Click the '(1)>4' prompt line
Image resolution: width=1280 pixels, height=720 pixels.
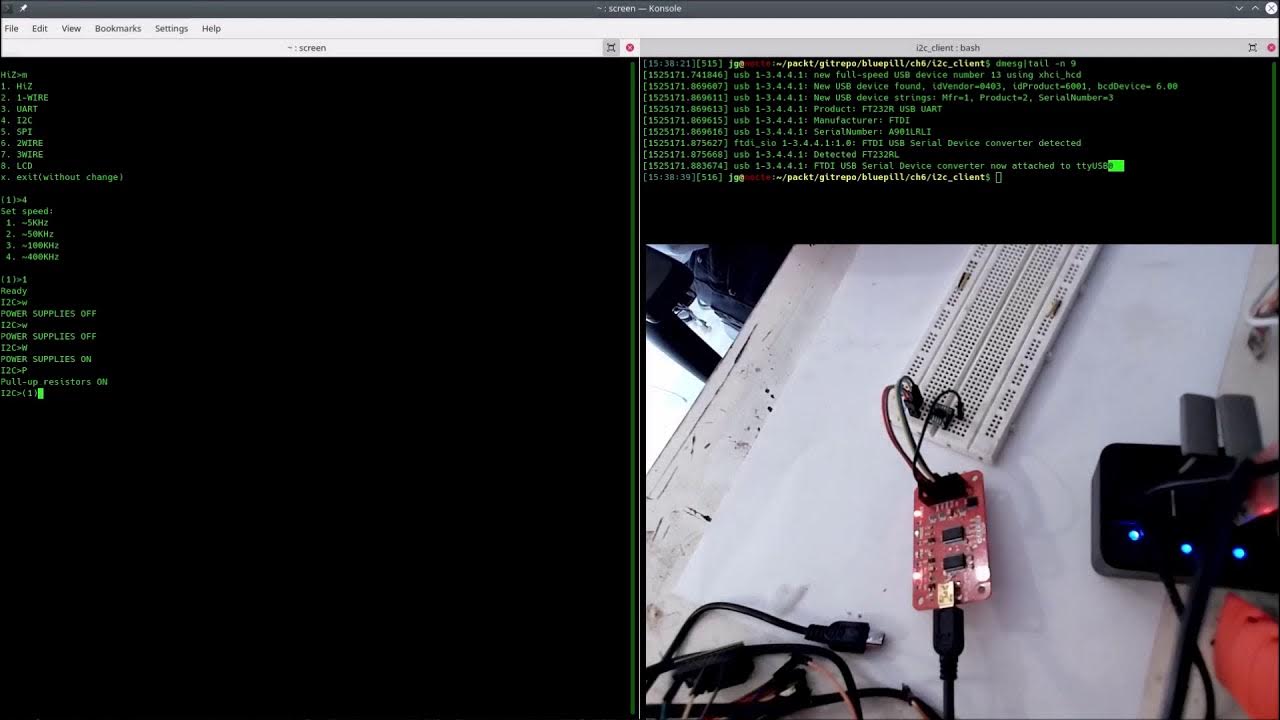(14, 200)
